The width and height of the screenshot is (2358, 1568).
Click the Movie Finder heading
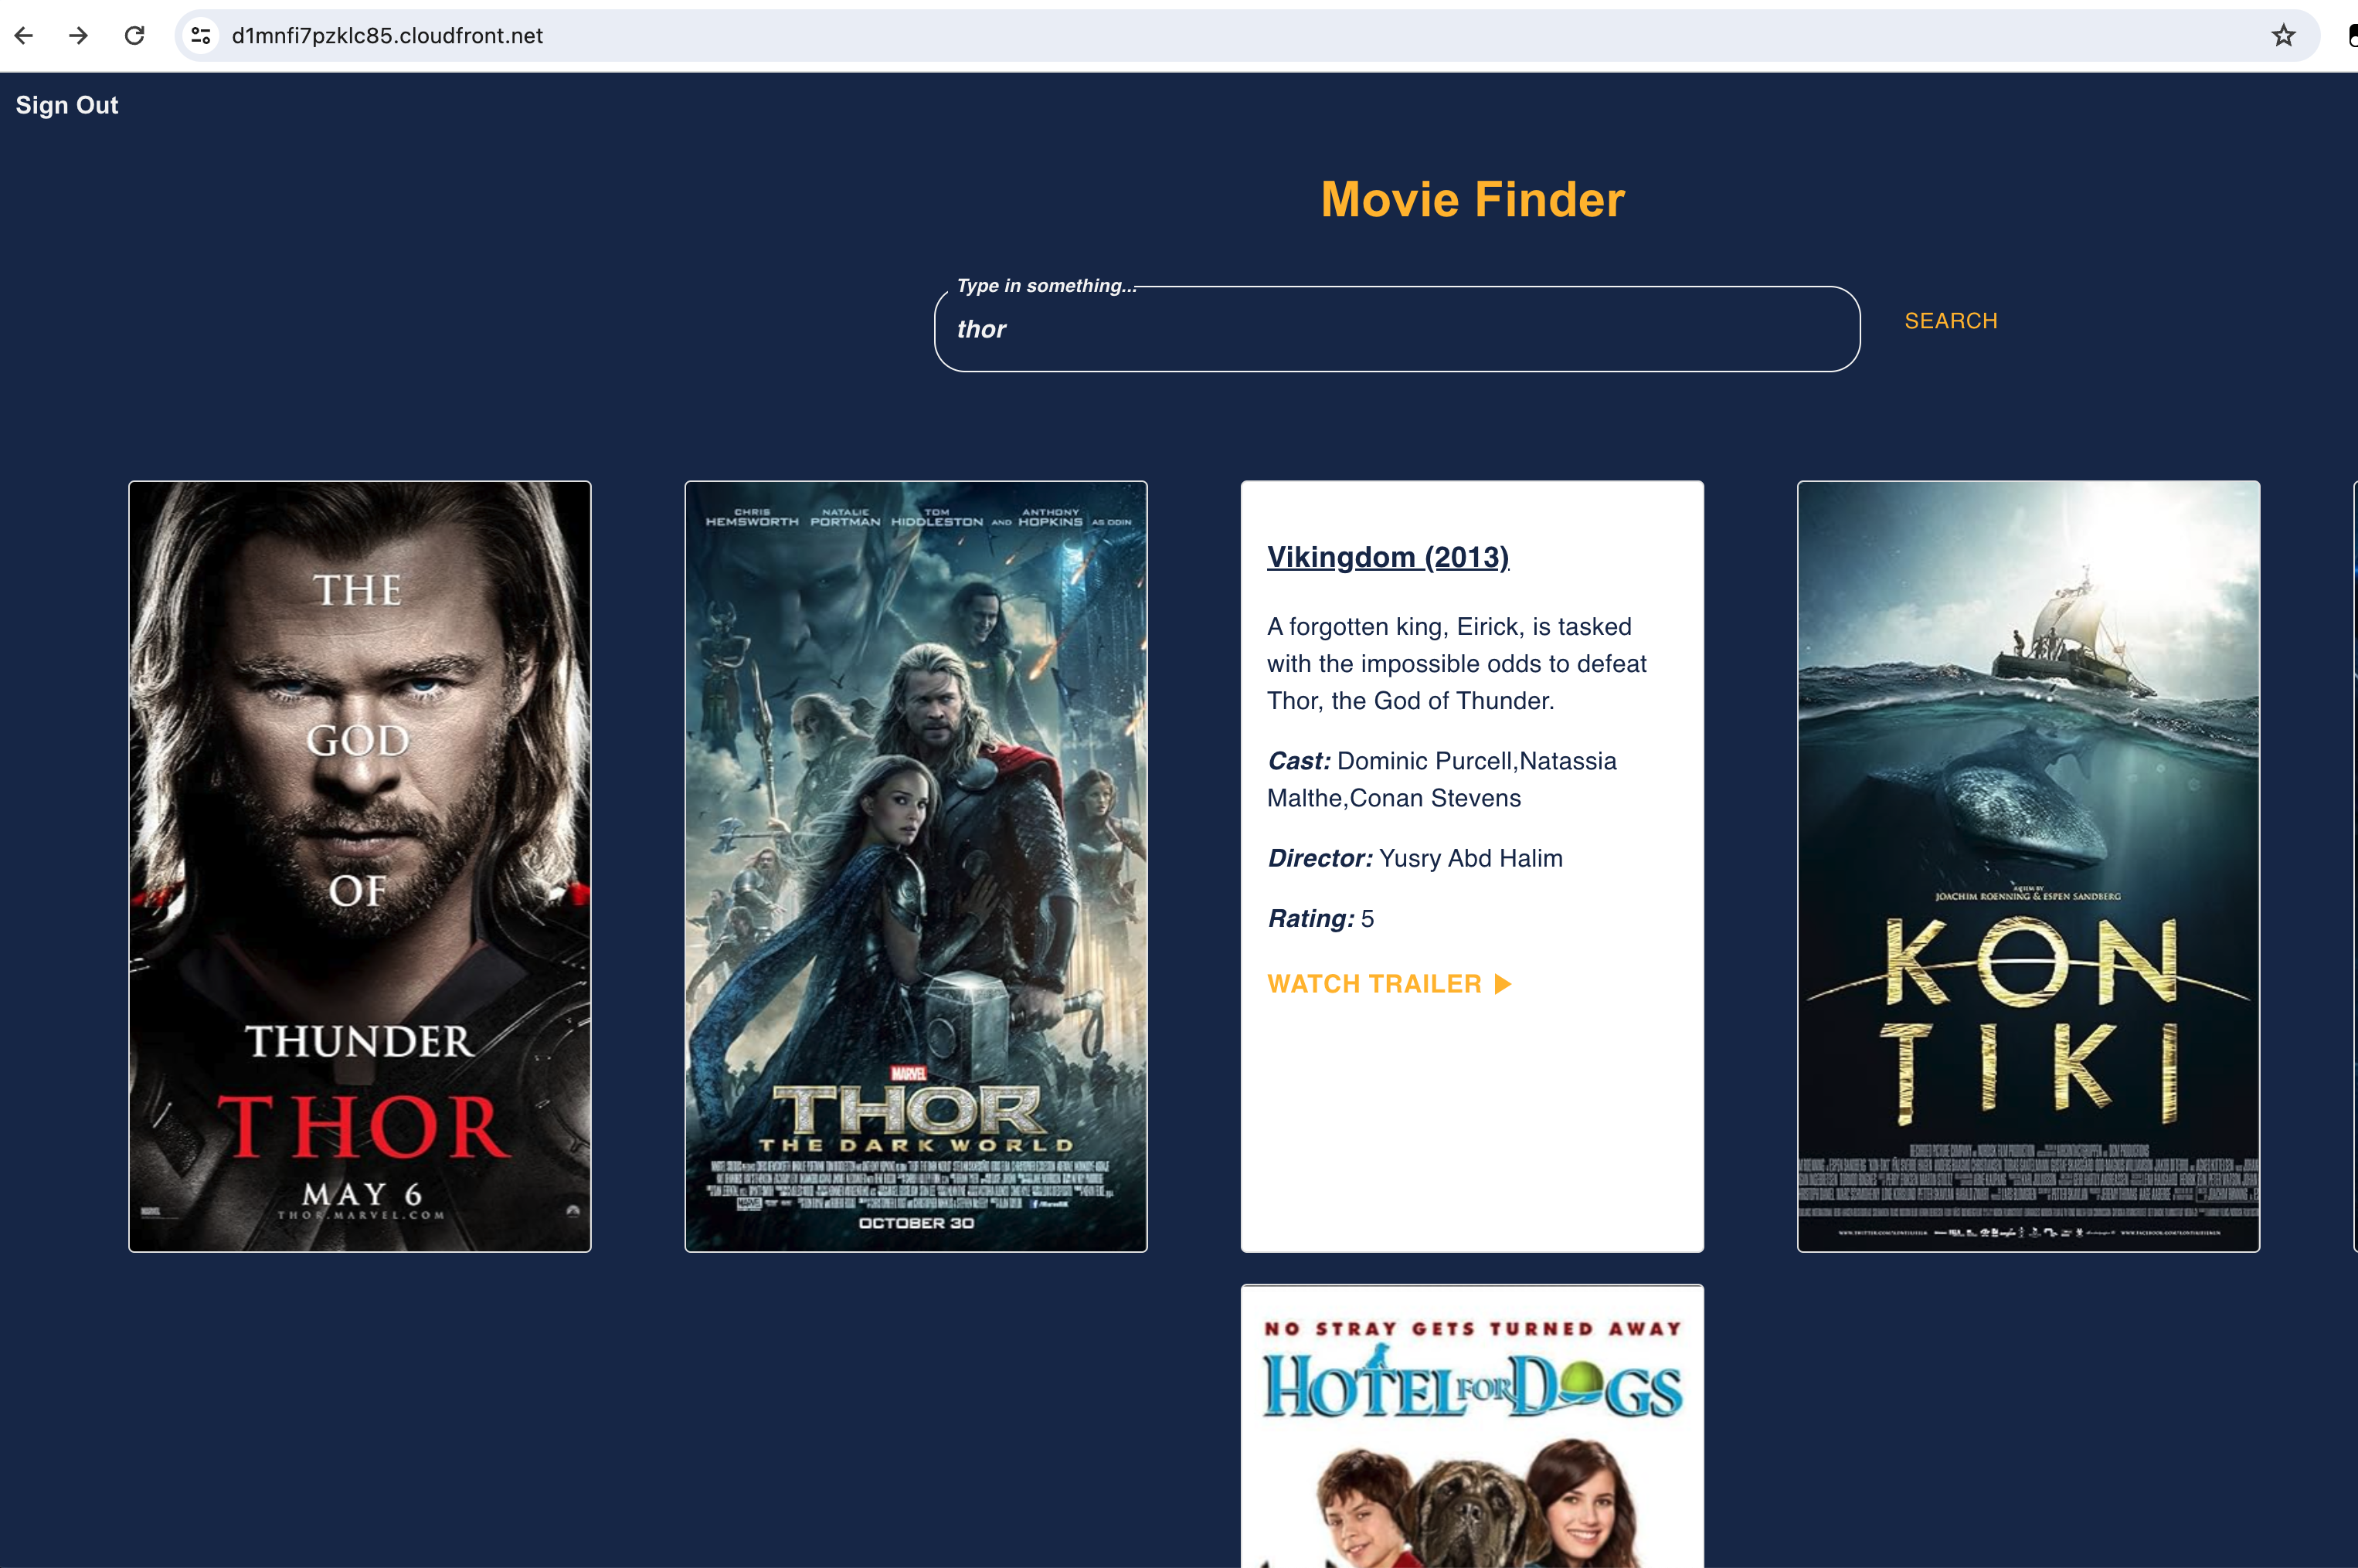point(1472,199)
